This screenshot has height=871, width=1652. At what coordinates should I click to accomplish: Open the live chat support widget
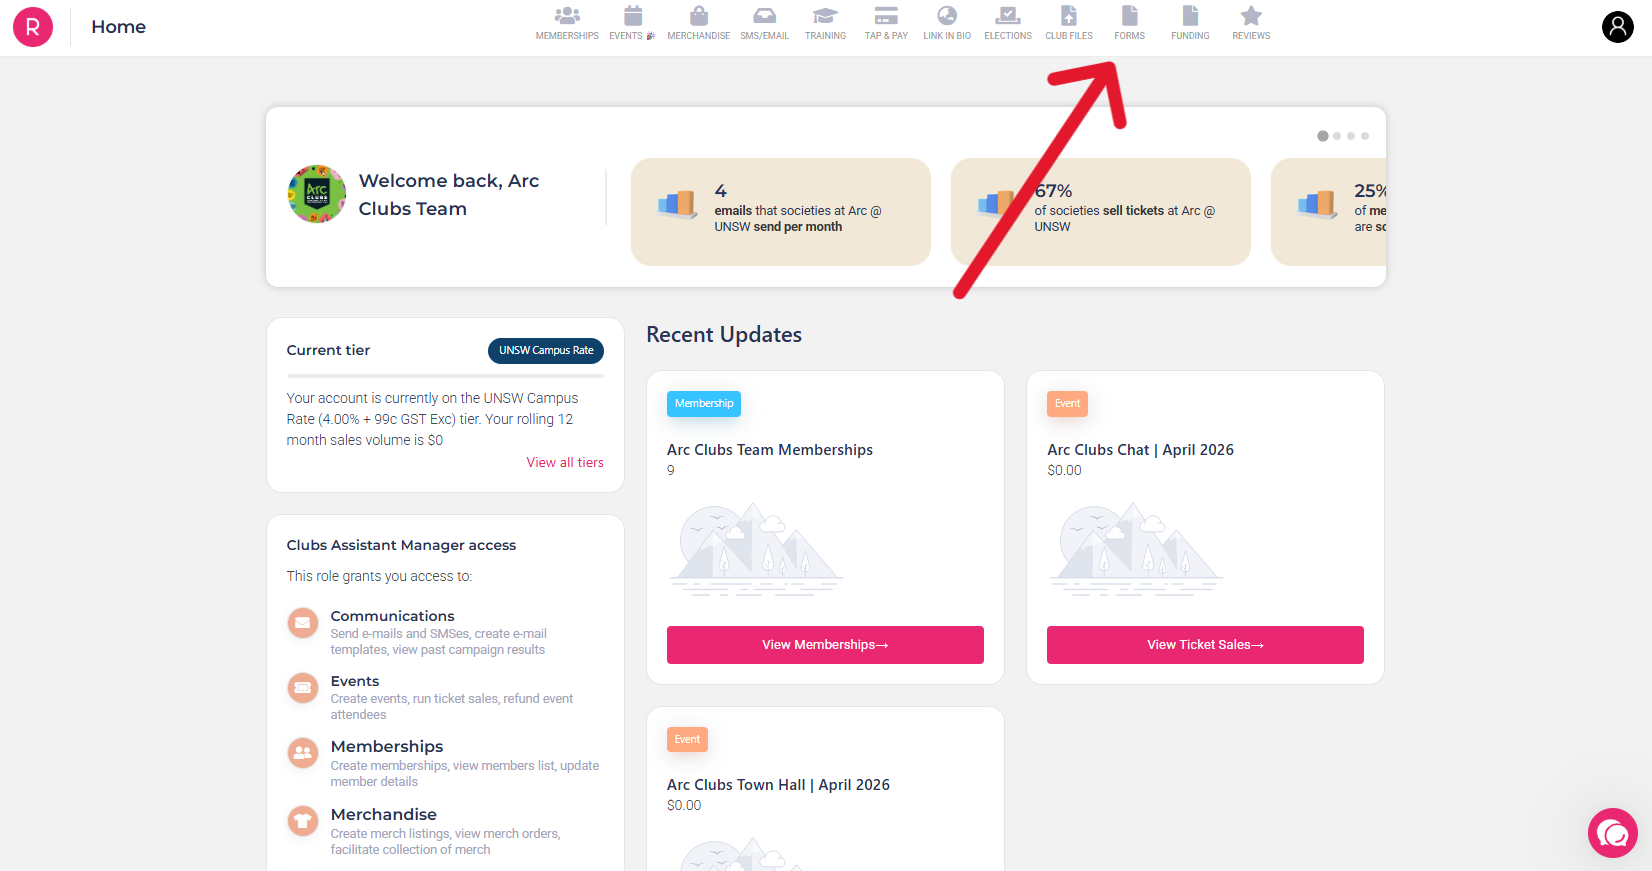click(x=1613, y=833)
